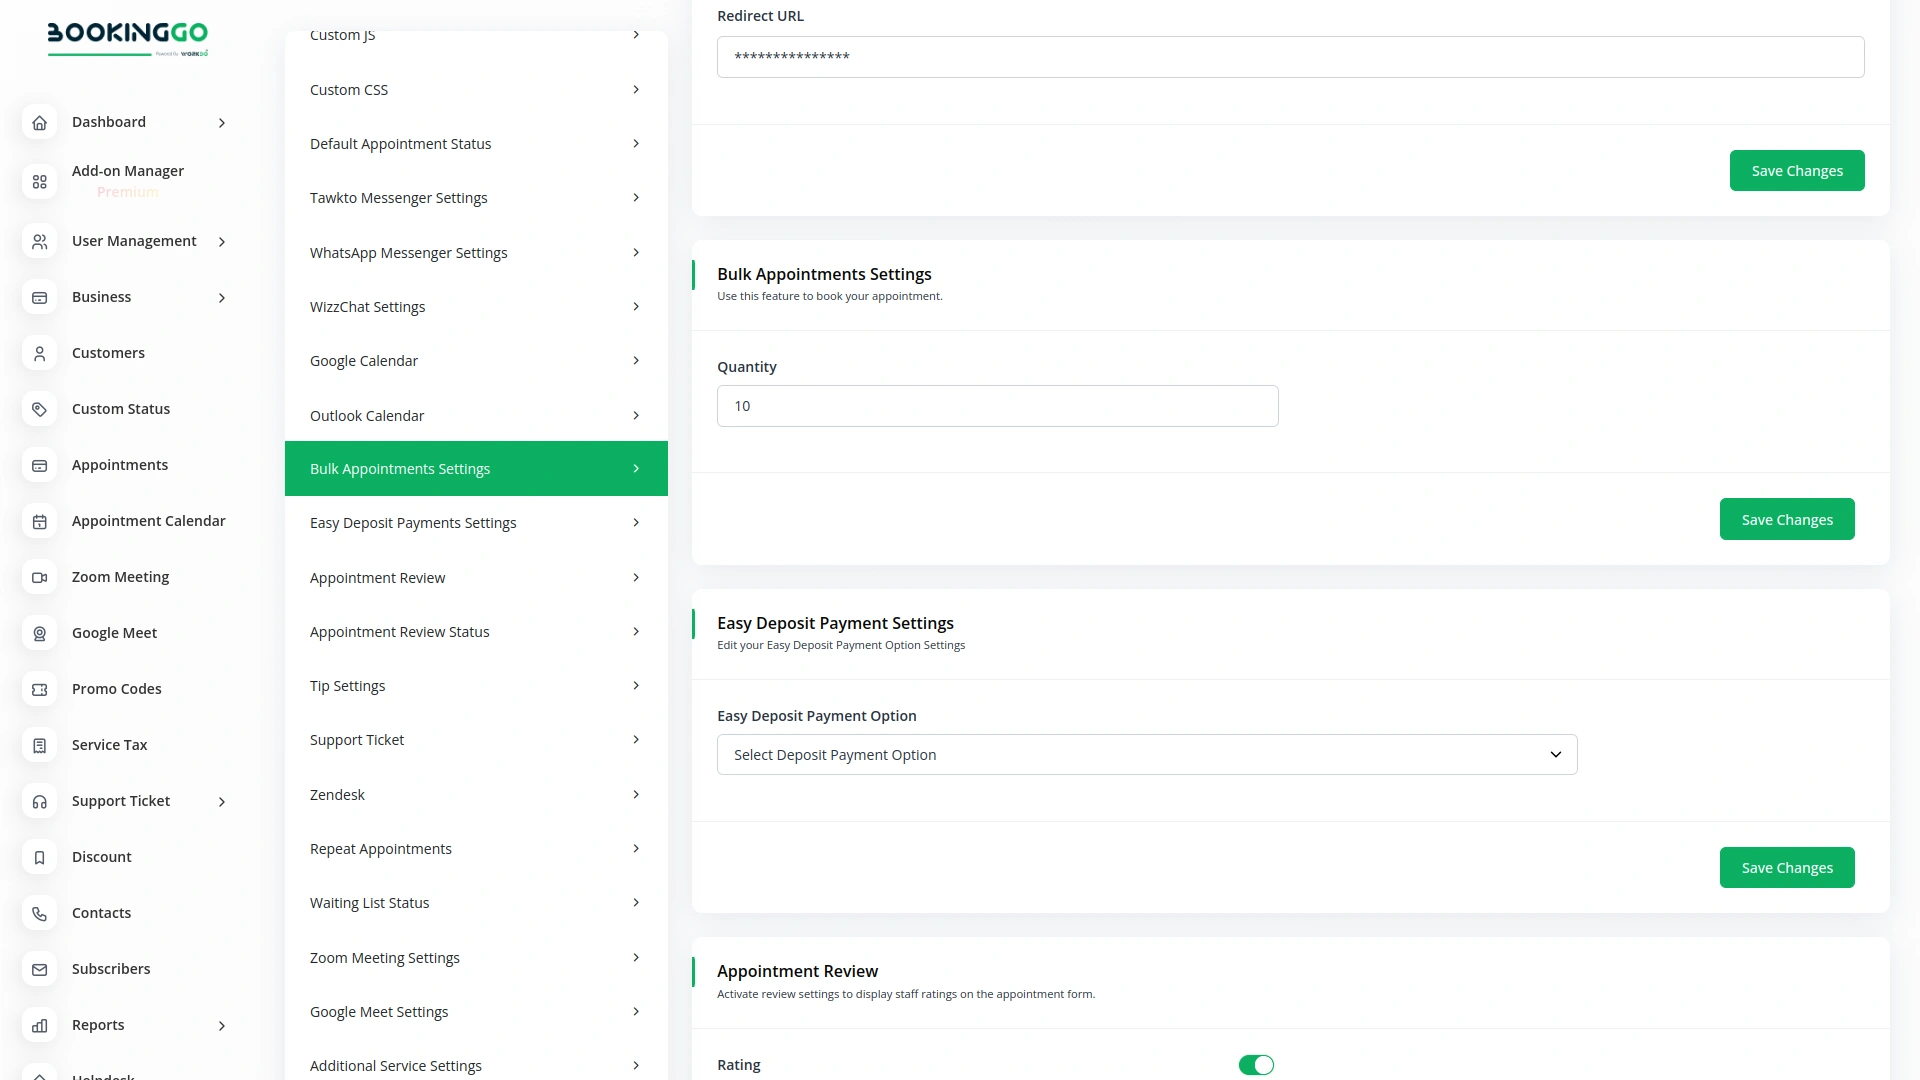
Task: Click the BookingGo logo
Action: tap(128, 38)
